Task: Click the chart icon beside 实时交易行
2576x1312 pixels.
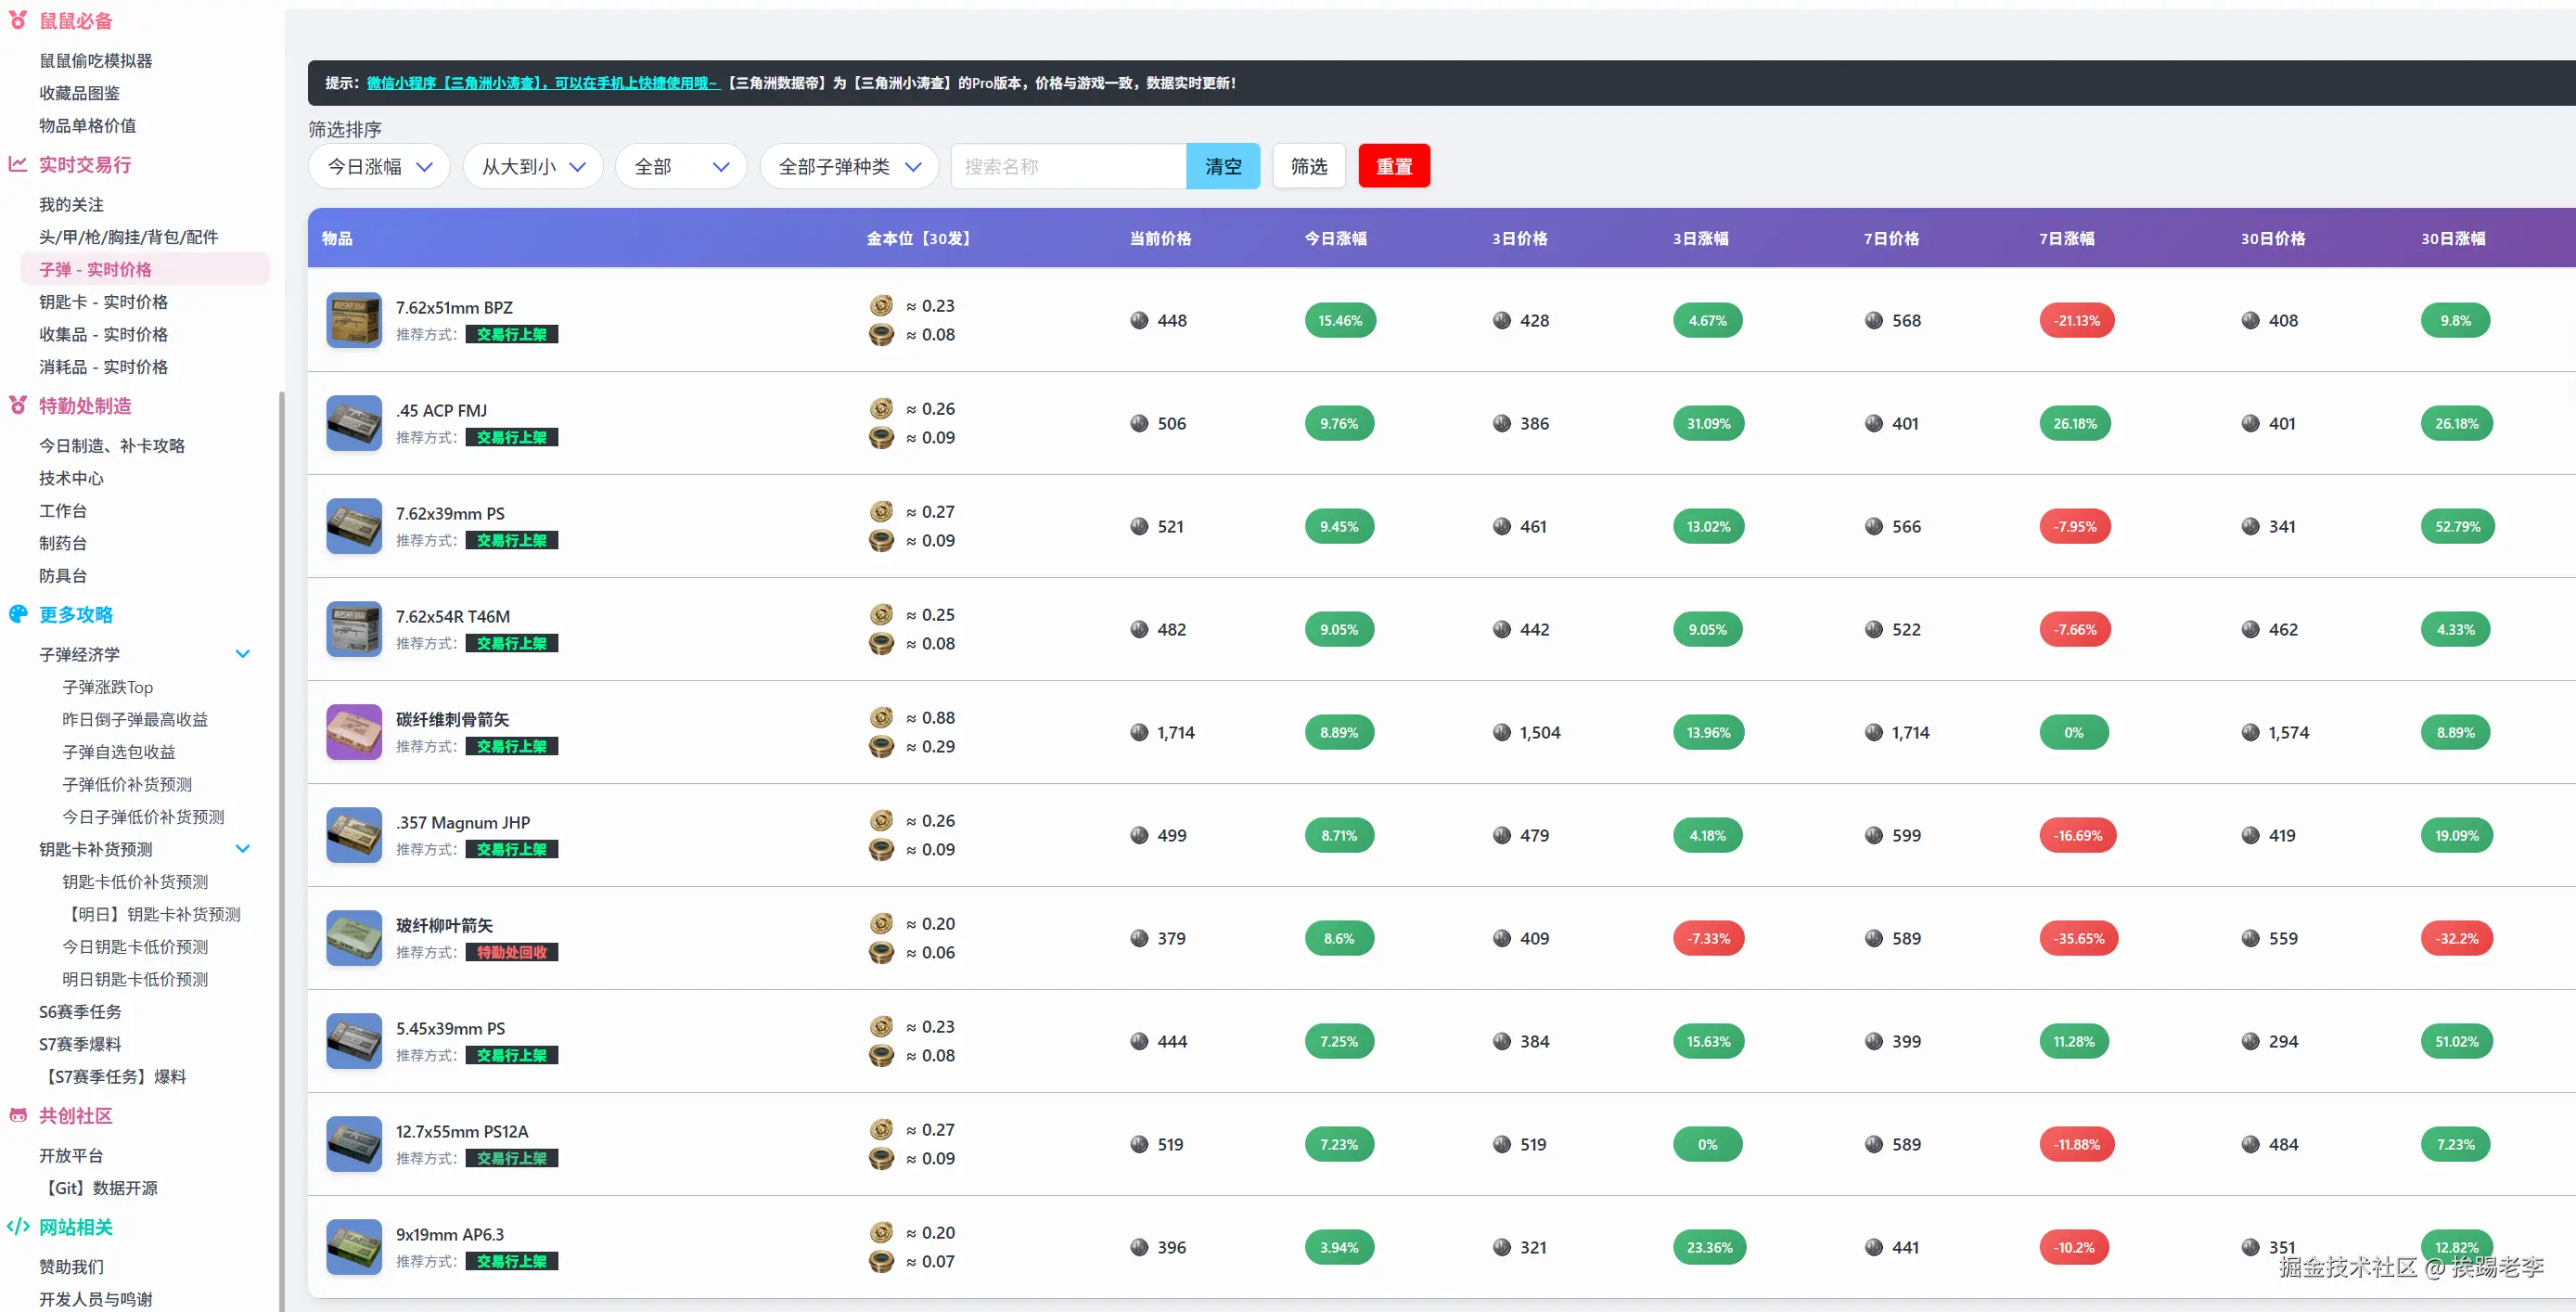Action: pos(18,164)
